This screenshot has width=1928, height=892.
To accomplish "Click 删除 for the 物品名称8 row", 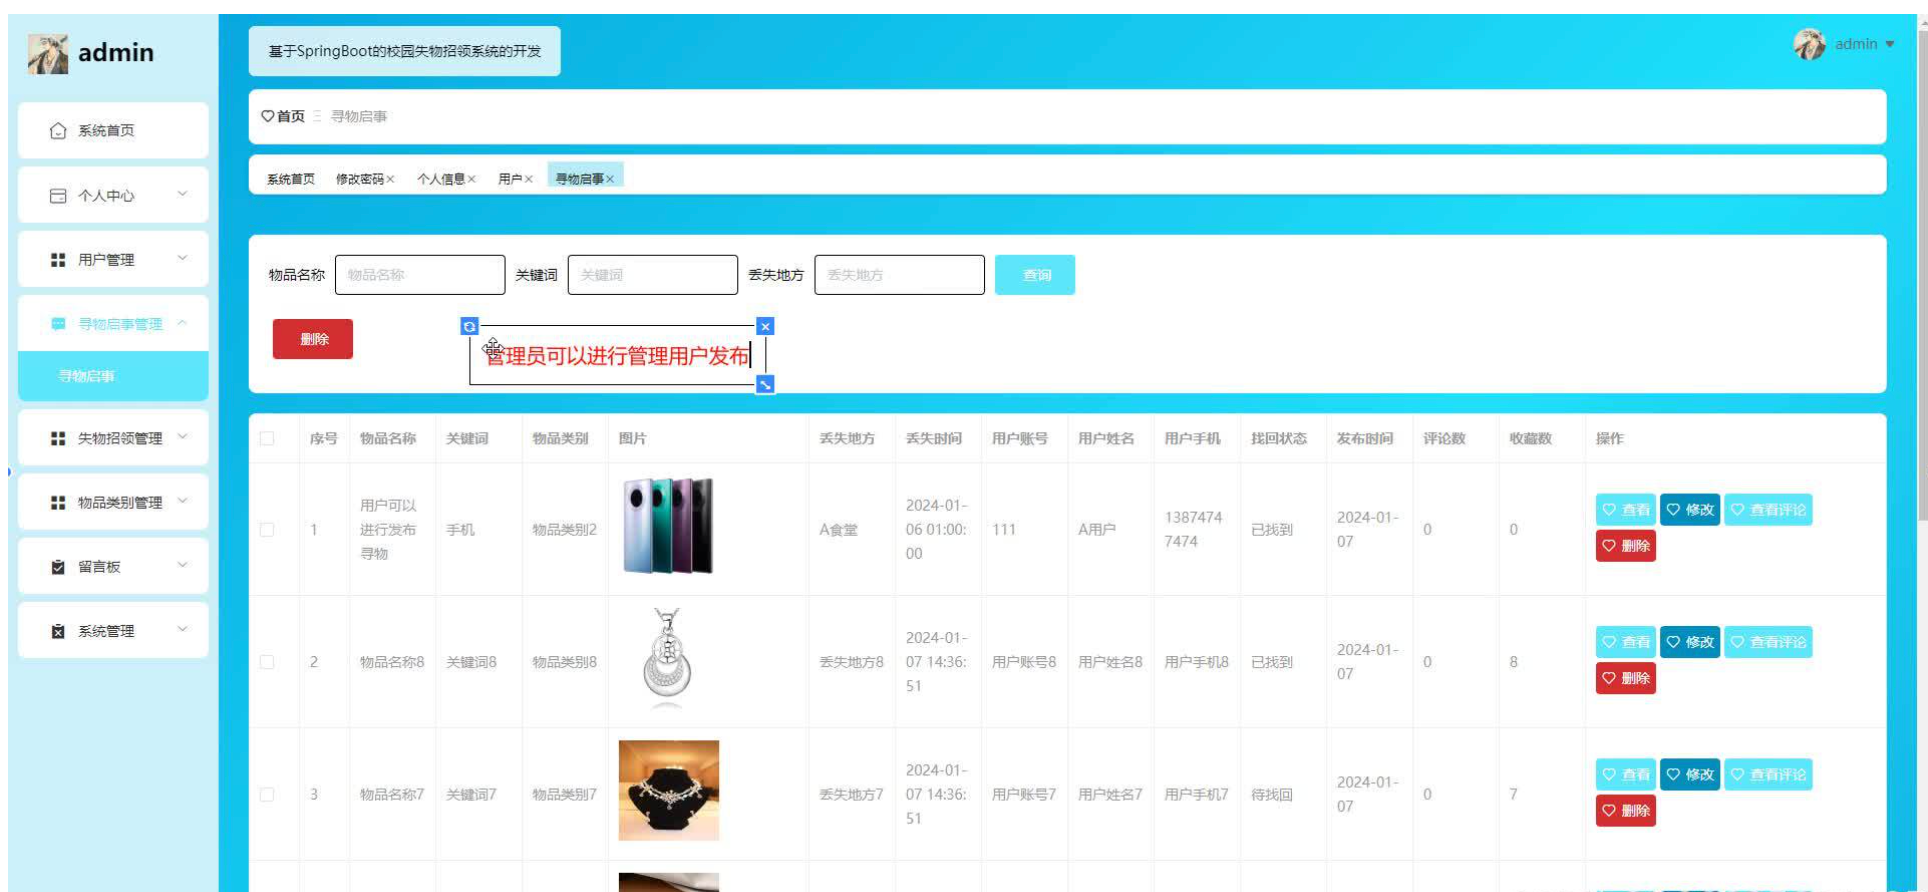I will pos(1626,678).
